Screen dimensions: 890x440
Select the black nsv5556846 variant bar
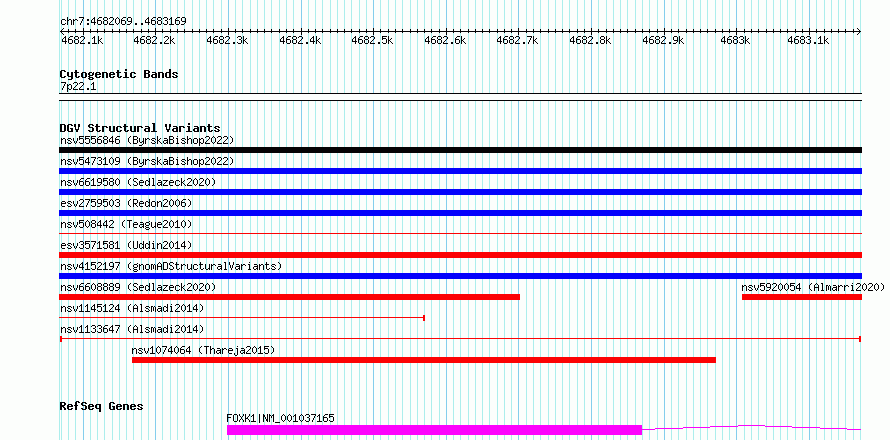(460, 150)
